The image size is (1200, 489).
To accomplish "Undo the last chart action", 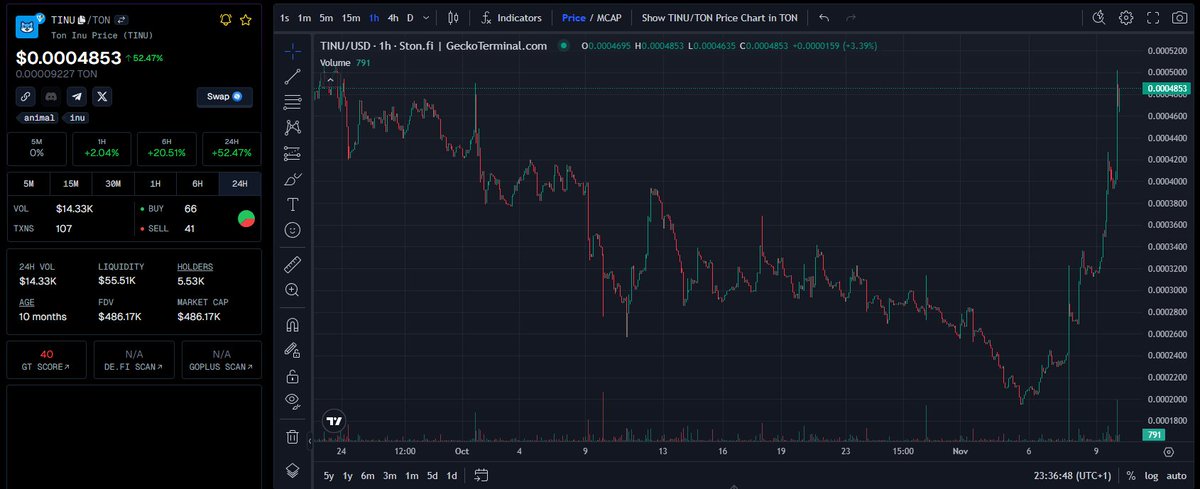I will point(824,17).
